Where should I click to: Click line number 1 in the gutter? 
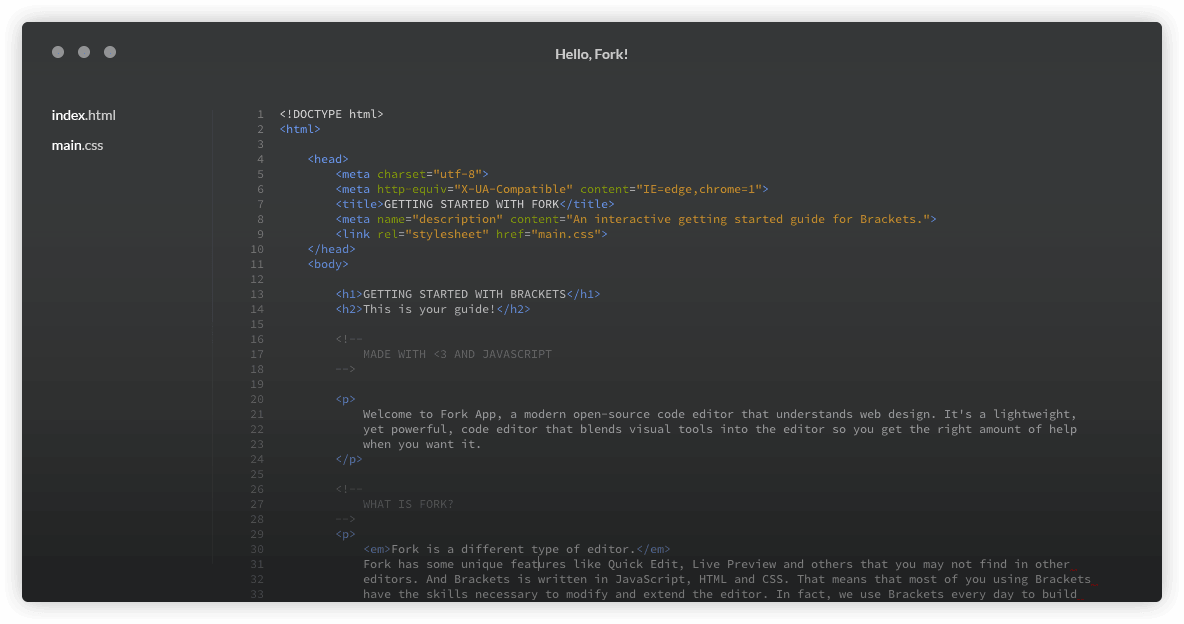[x=260, y=114]
